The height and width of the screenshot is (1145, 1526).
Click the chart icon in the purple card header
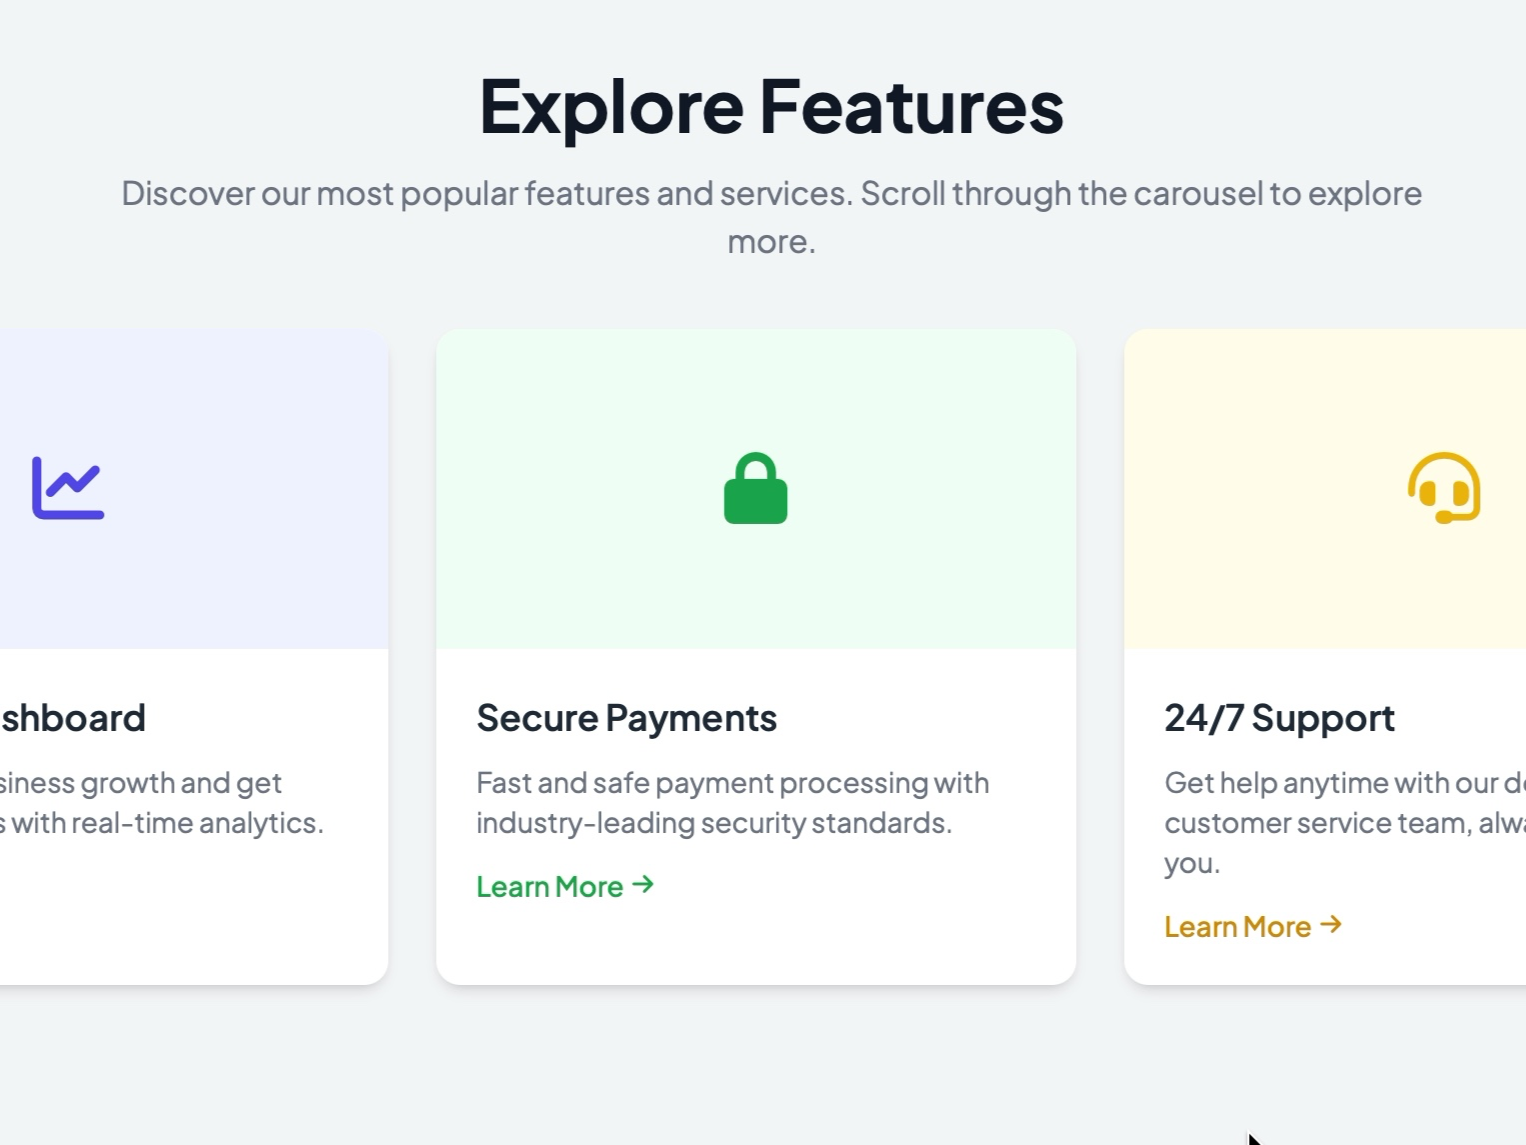(67, 487)
